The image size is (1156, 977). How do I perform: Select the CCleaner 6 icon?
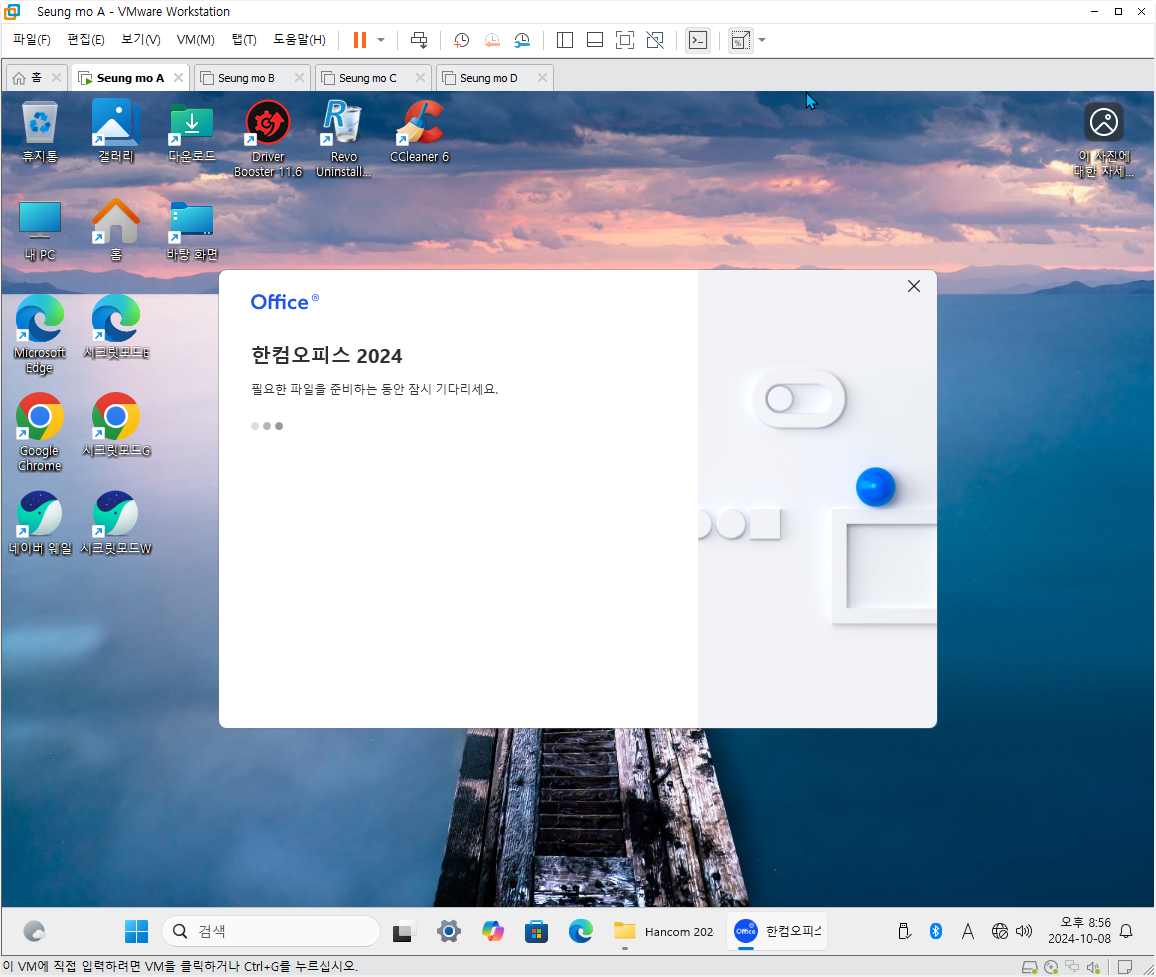pyautogui.click(x=419, y=132)
